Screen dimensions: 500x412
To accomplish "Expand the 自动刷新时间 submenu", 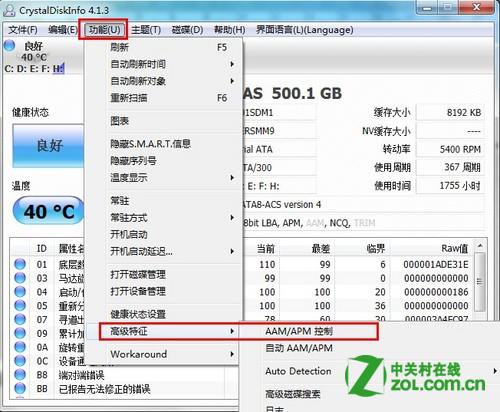I will tap(163, 64).
